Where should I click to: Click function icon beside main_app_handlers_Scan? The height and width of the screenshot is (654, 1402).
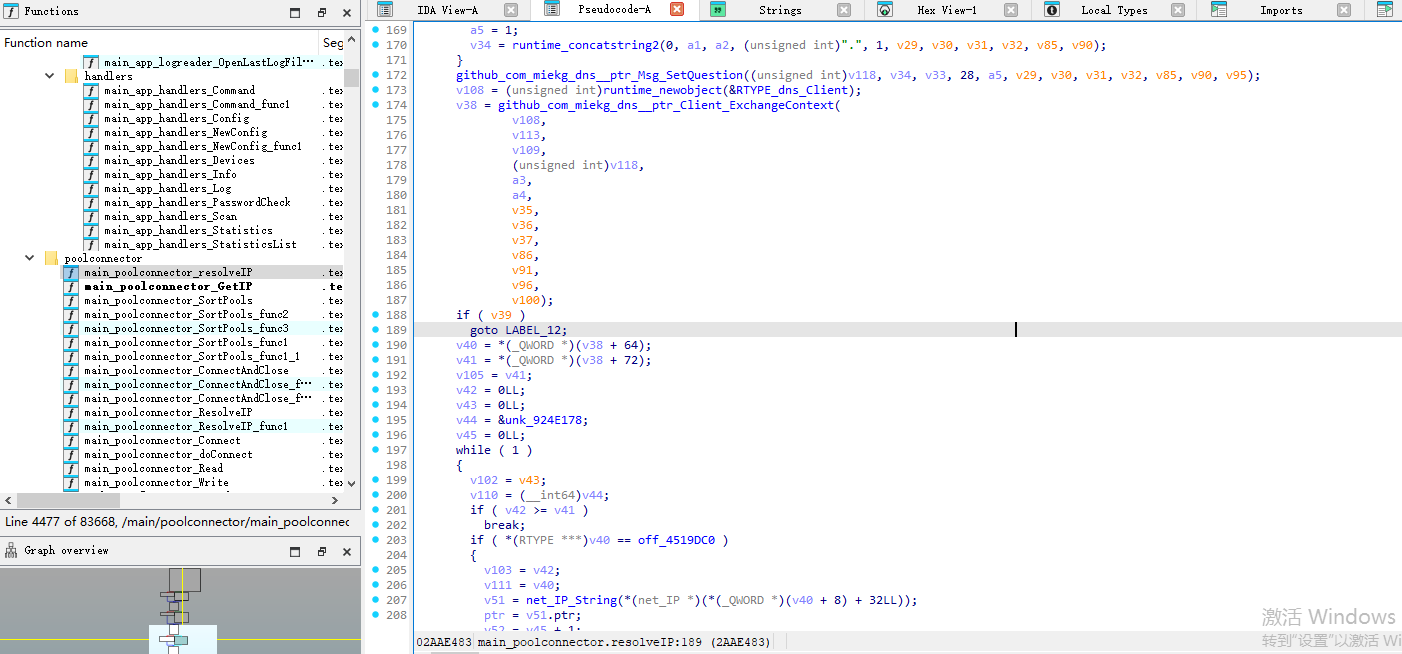[91, 216]
